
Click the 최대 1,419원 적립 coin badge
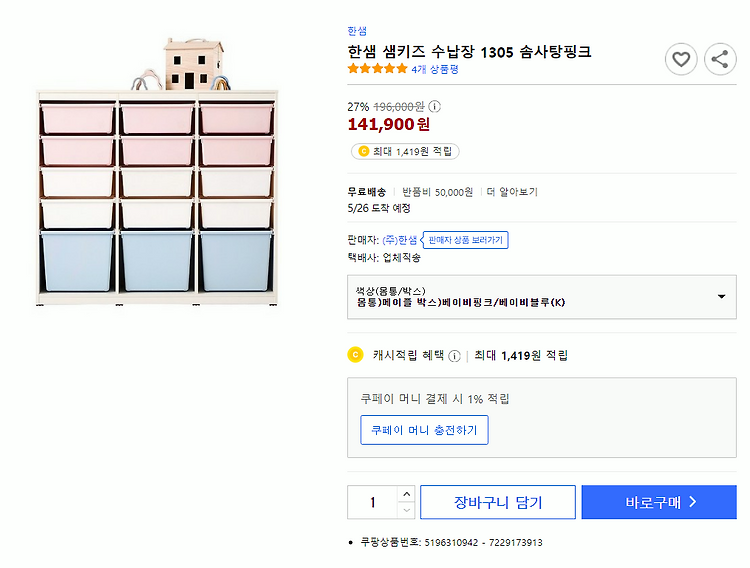(x=405, y=151)
